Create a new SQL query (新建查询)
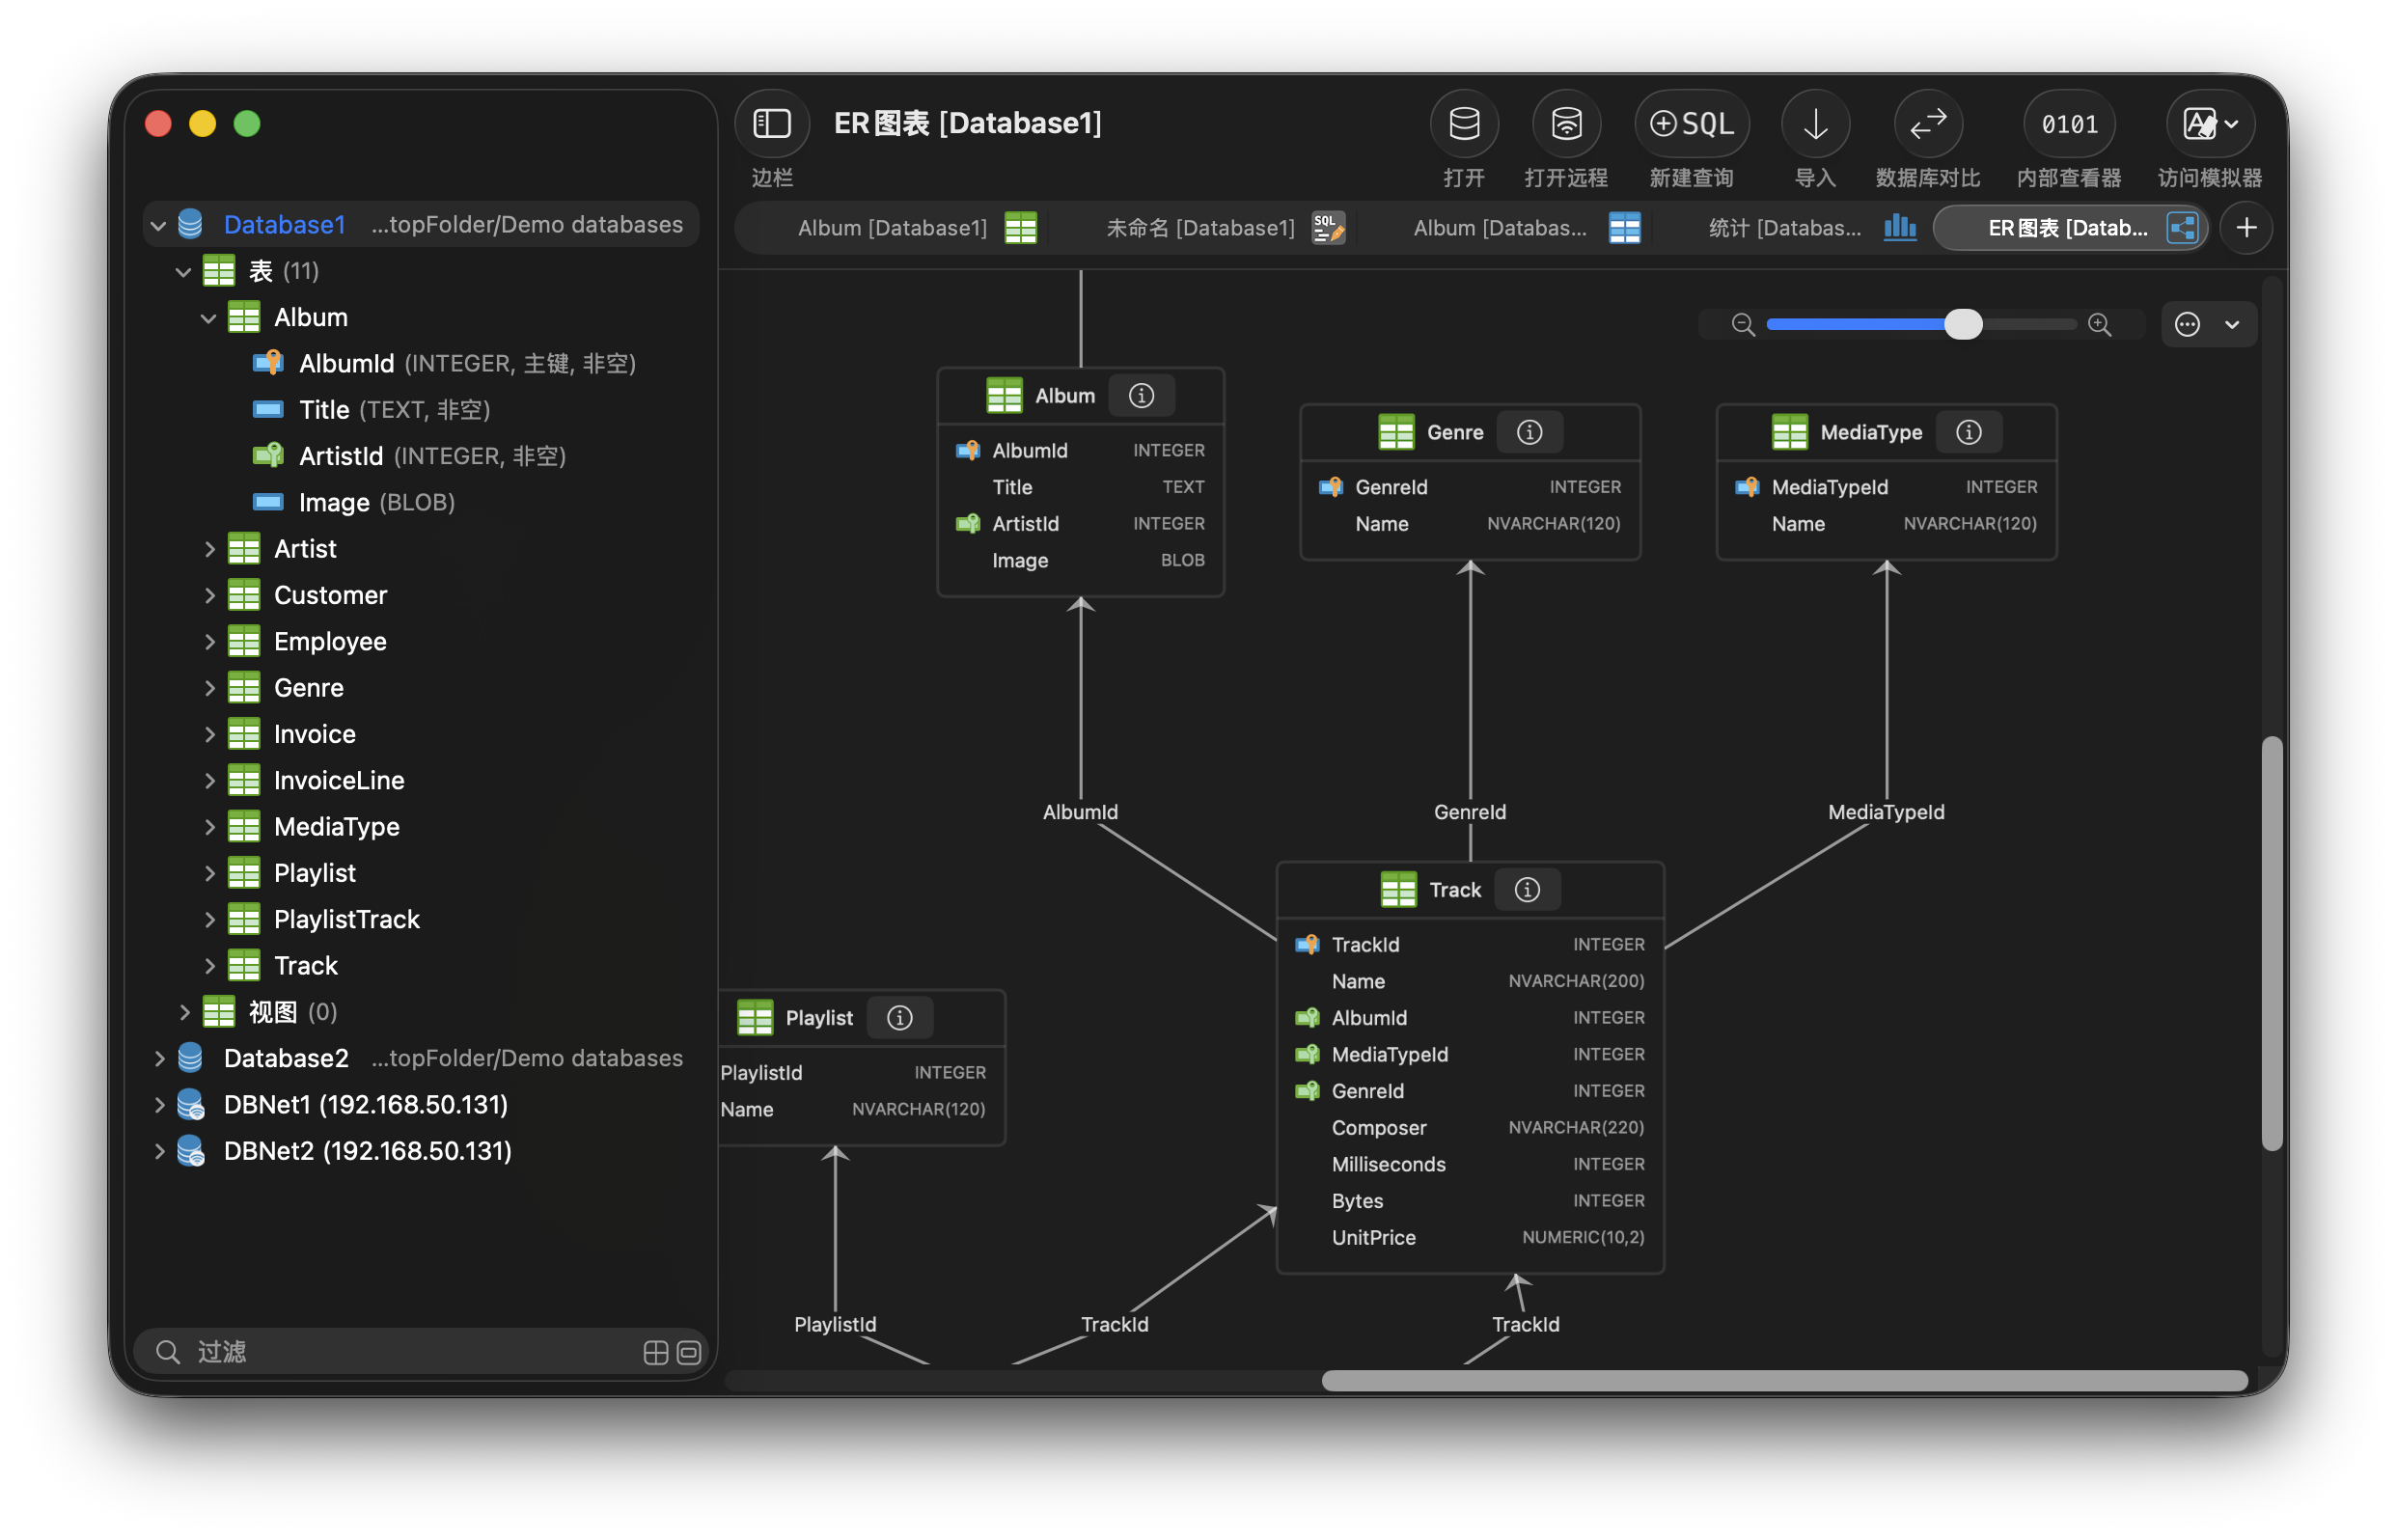Image resolution: width=2397 pixels, height=1540 pixels. click(x=1691, y=124)
